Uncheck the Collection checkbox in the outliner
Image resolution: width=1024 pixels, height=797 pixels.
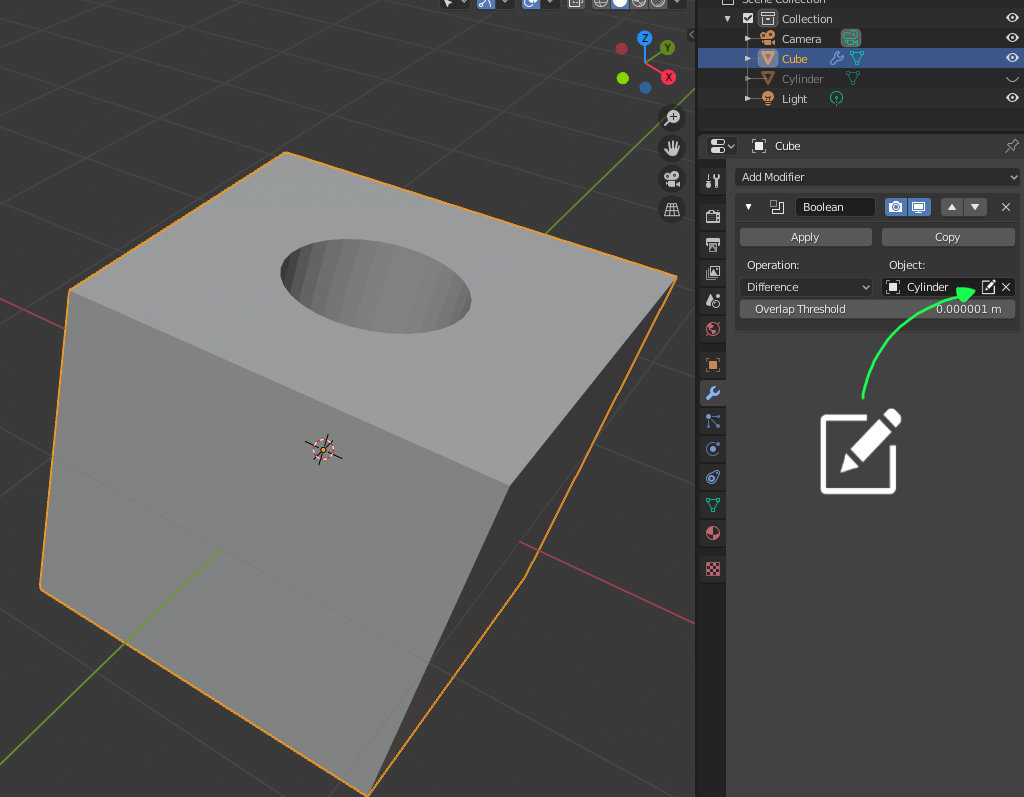pyautogui.click(x=748, y=18)
